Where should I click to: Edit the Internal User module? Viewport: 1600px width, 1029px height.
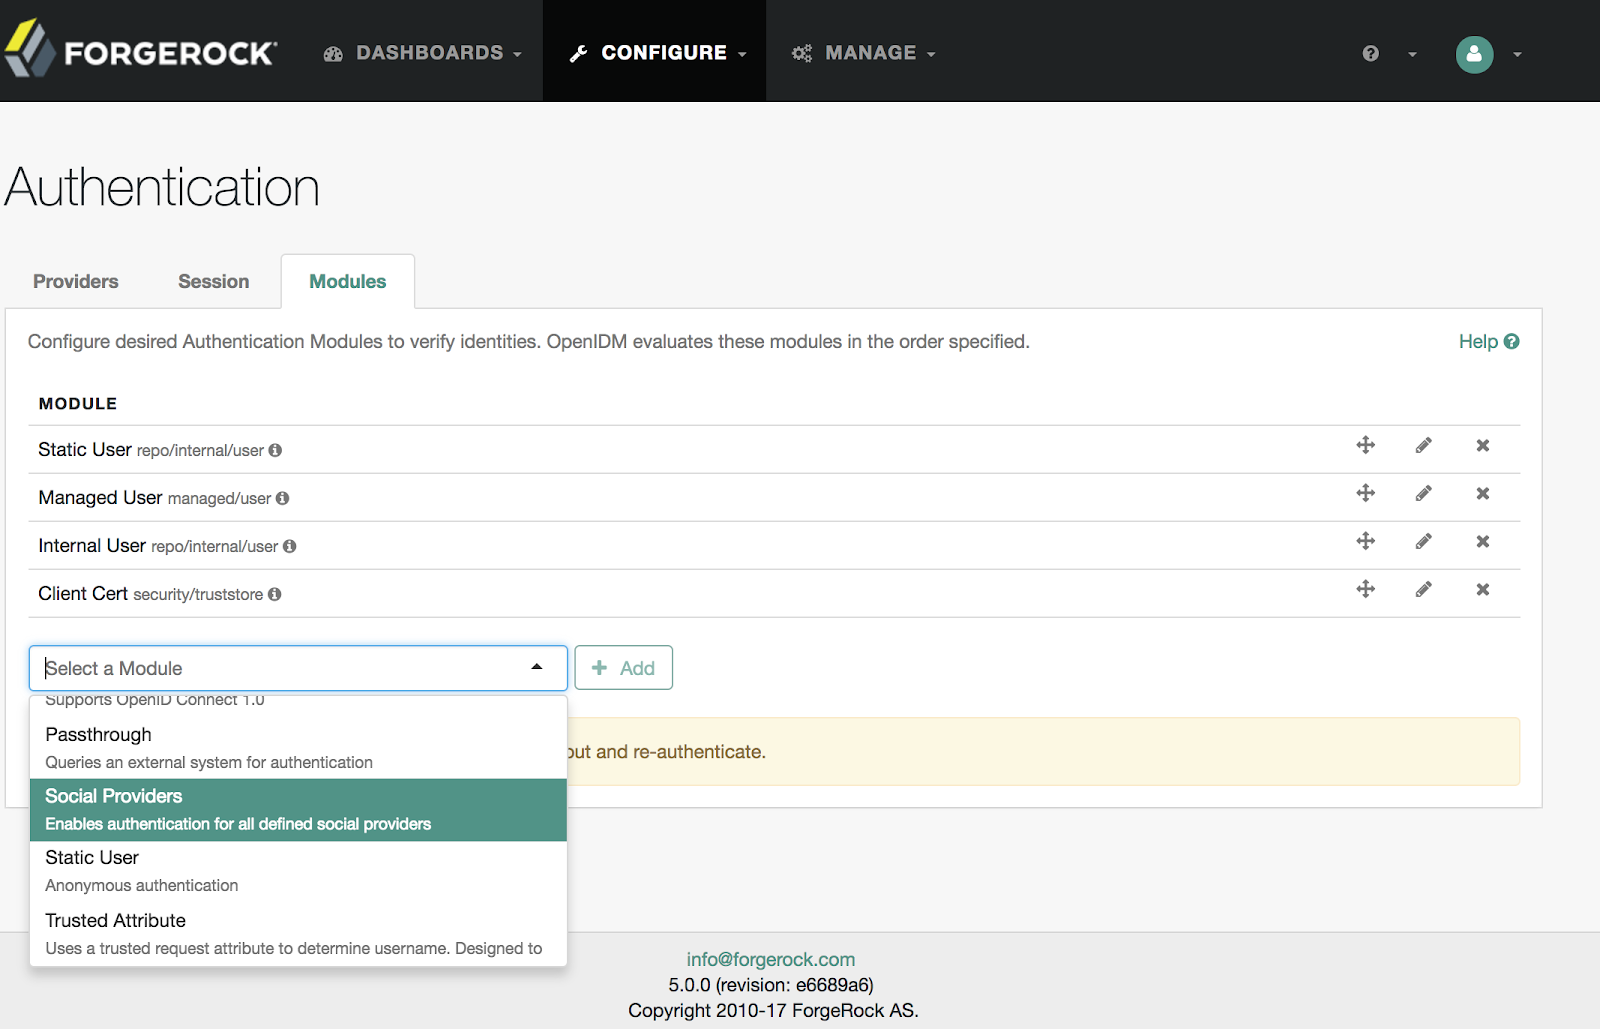1424,541
